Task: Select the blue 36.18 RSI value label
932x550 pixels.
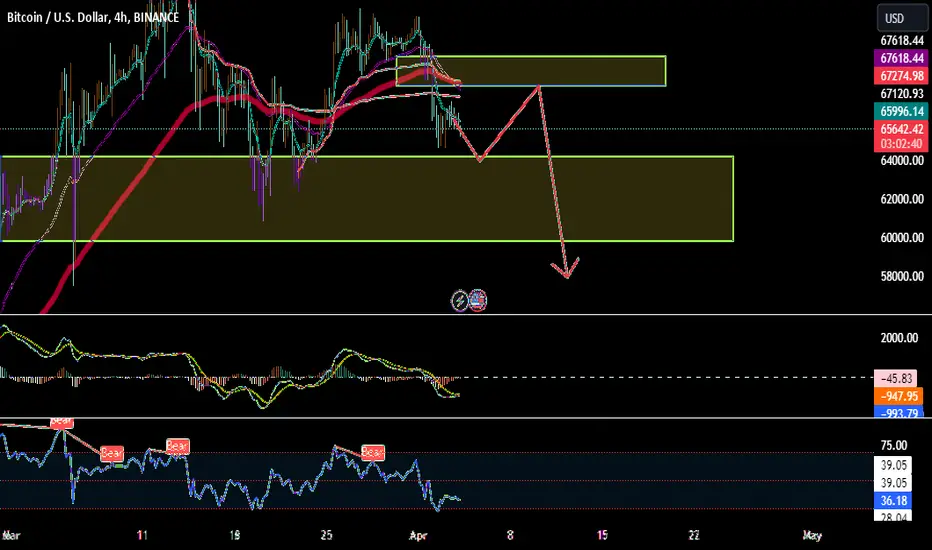Action: pos(893,501)
